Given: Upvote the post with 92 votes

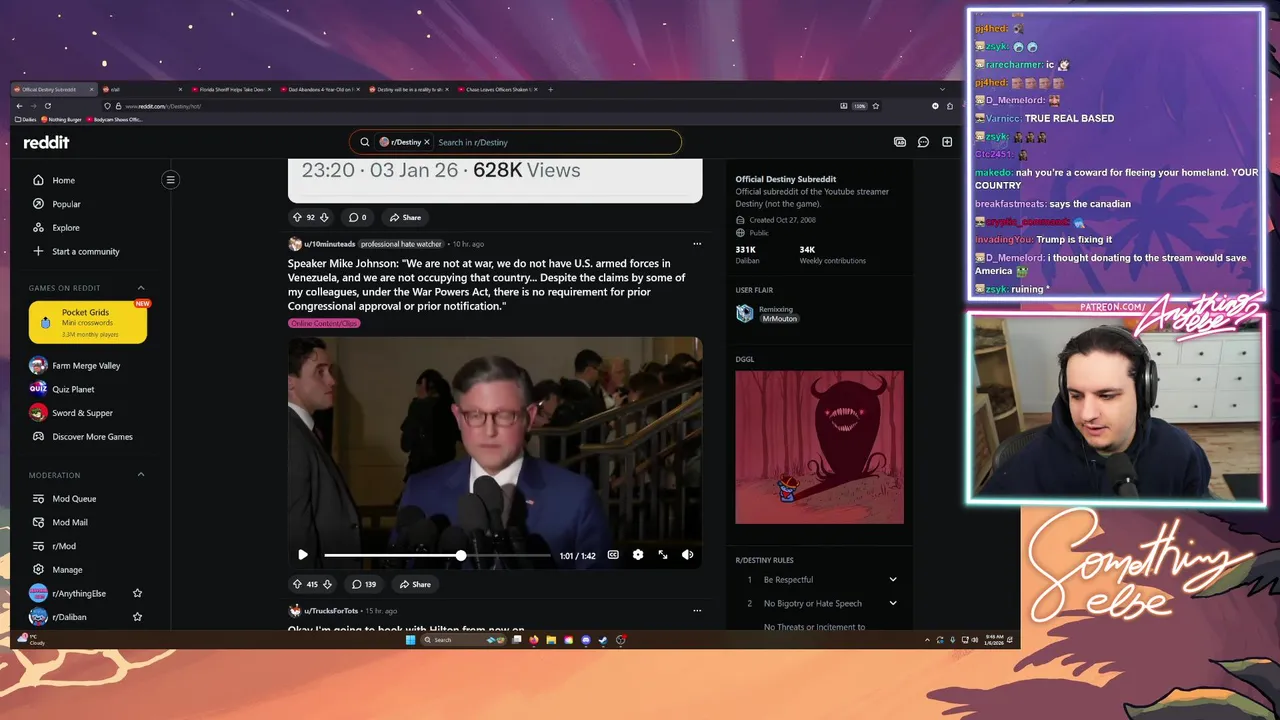Looking at the screenshot, I should [297, 217].
